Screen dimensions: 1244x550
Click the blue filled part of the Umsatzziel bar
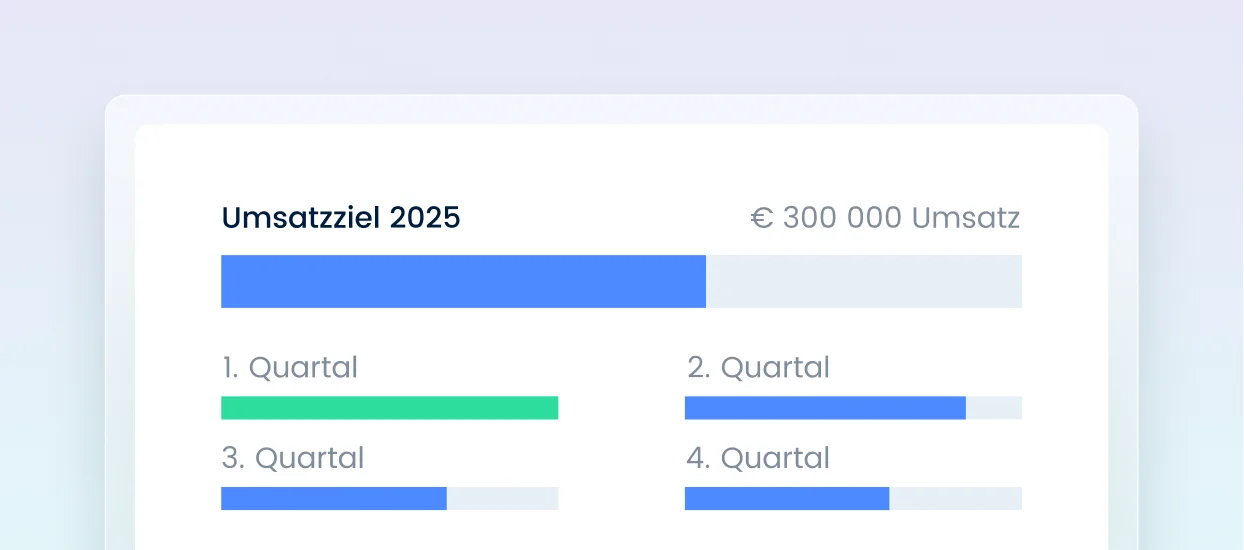463,281
